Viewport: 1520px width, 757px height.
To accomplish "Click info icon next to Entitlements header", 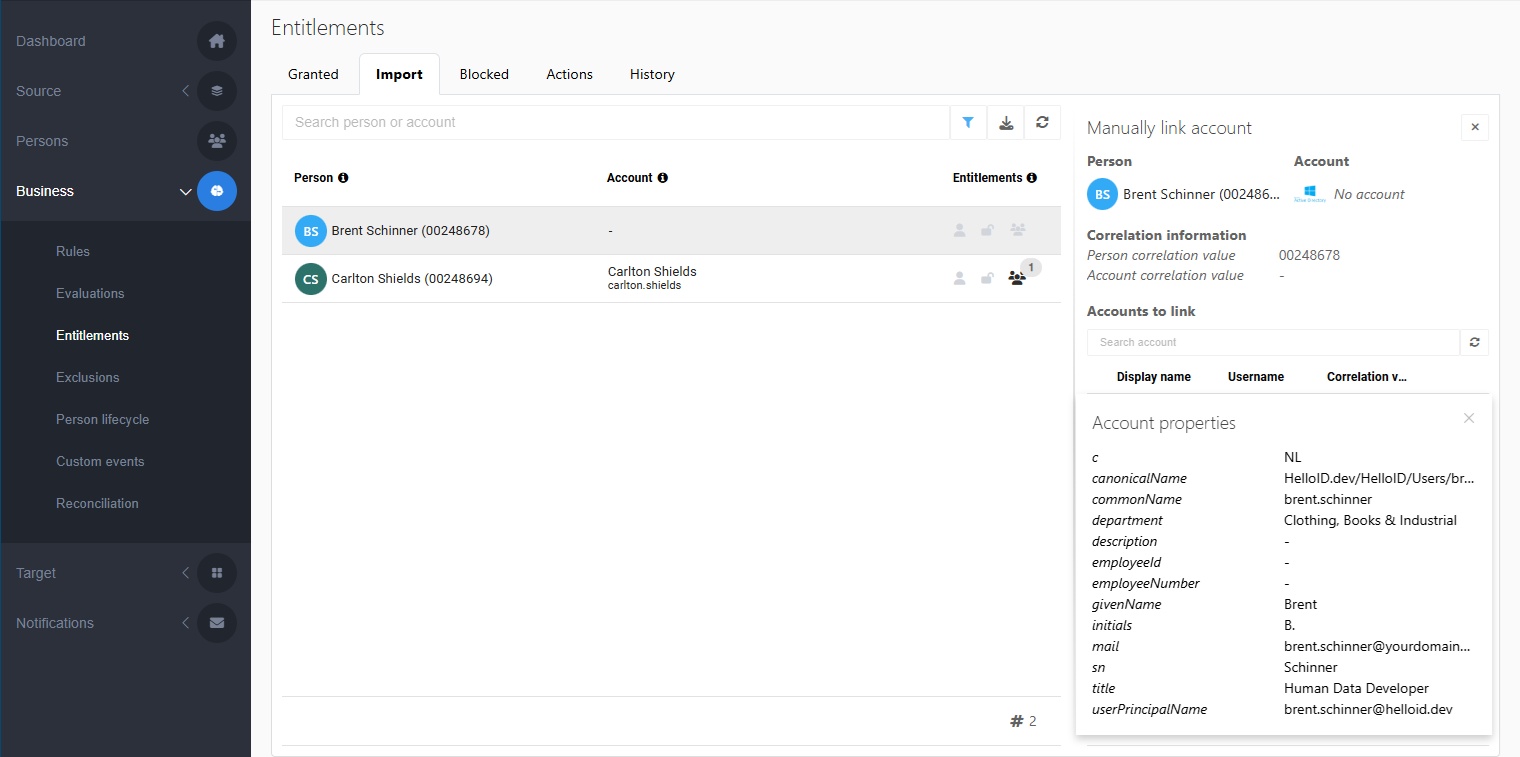I will click(x=1032, y=178).
